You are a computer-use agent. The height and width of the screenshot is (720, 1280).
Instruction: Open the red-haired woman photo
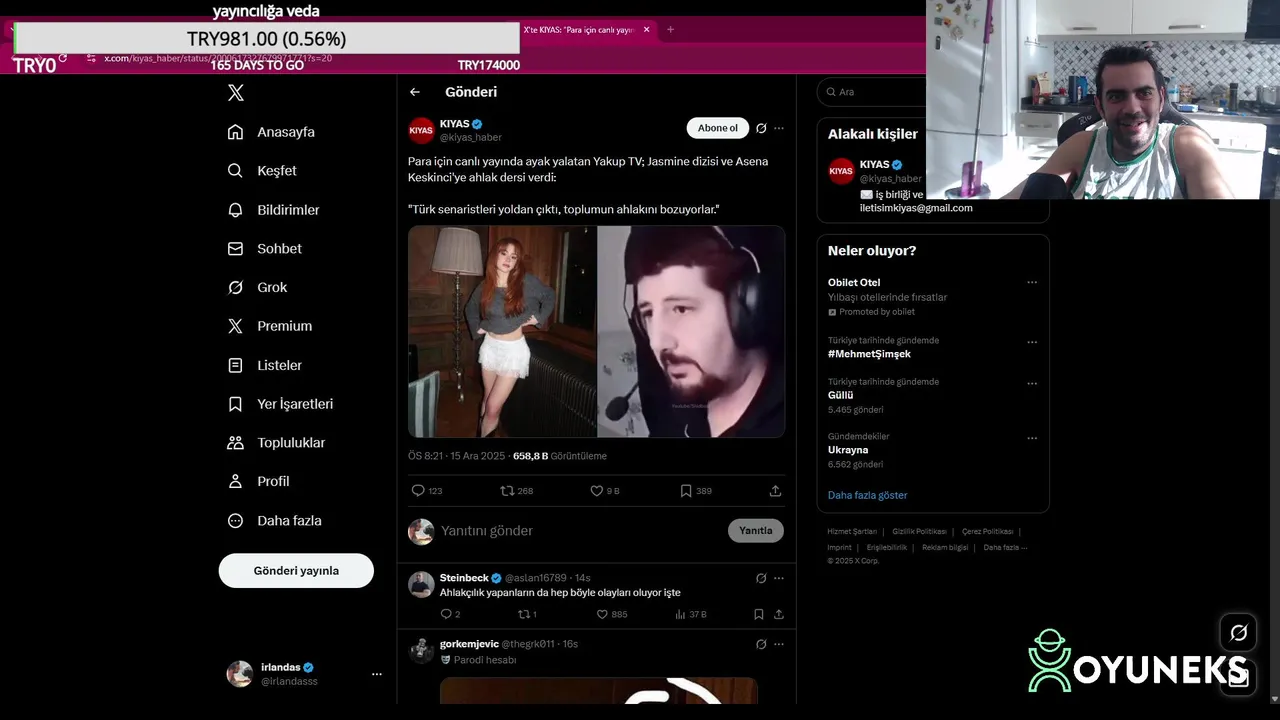[502, 332]
